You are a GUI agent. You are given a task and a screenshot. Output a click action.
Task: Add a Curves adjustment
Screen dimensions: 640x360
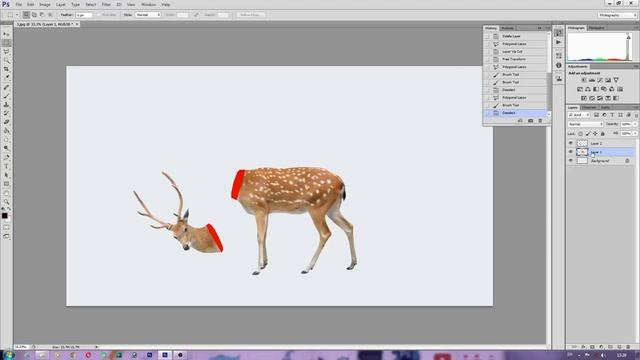pyautogui.click(x=600, y=80)
